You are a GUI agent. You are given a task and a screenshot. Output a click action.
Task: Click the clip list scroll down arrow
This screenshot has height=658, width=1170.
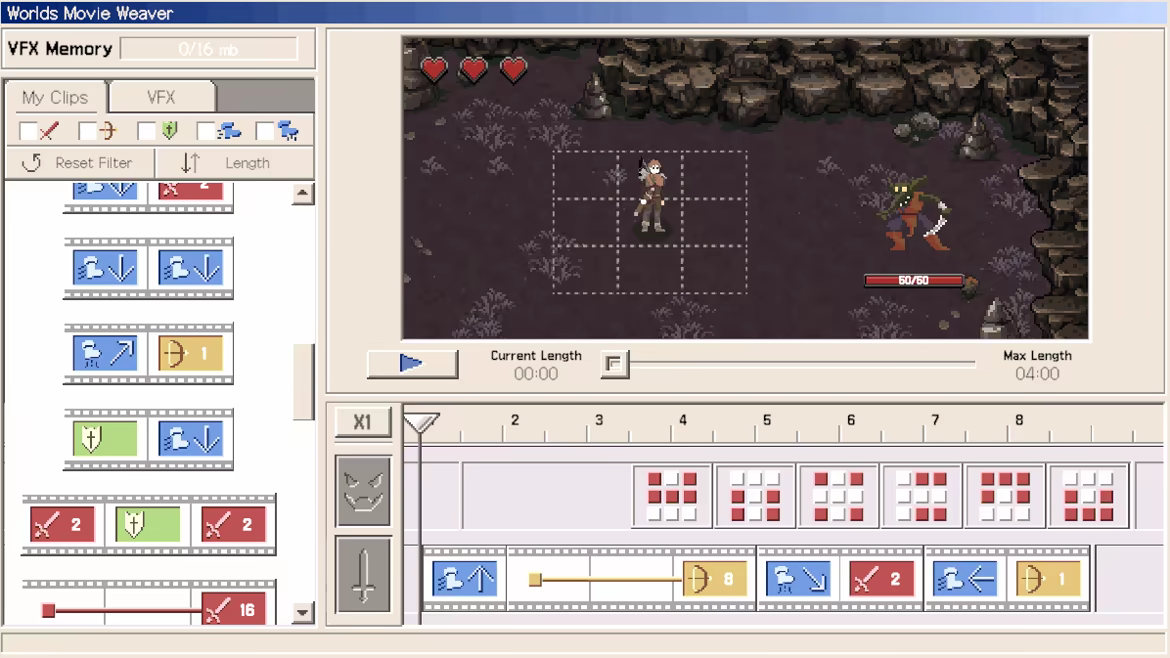[302, 613]
